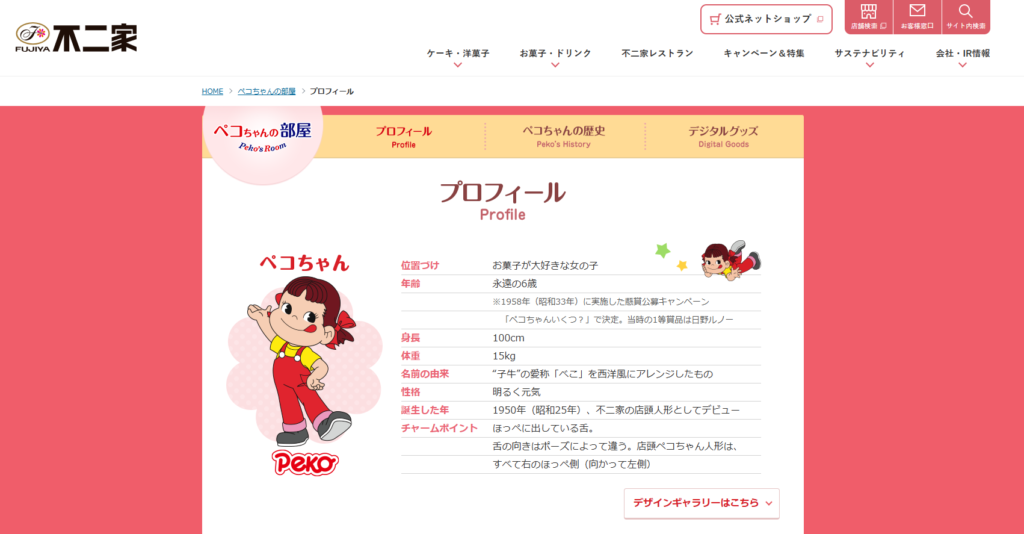Select the プロフィール tab
This screenshot has height=534, width=1024.
[403, 136]
